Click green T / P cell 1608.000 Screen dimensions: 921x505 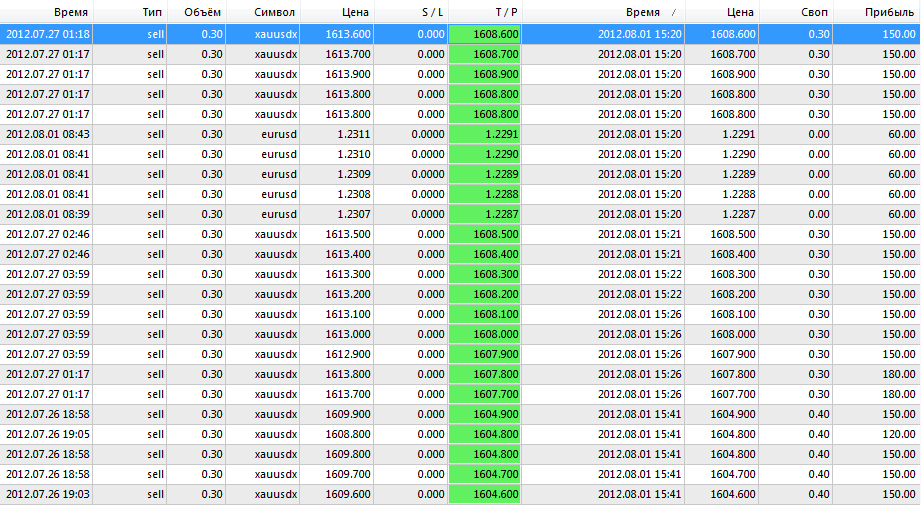click(x=485, y=334)
